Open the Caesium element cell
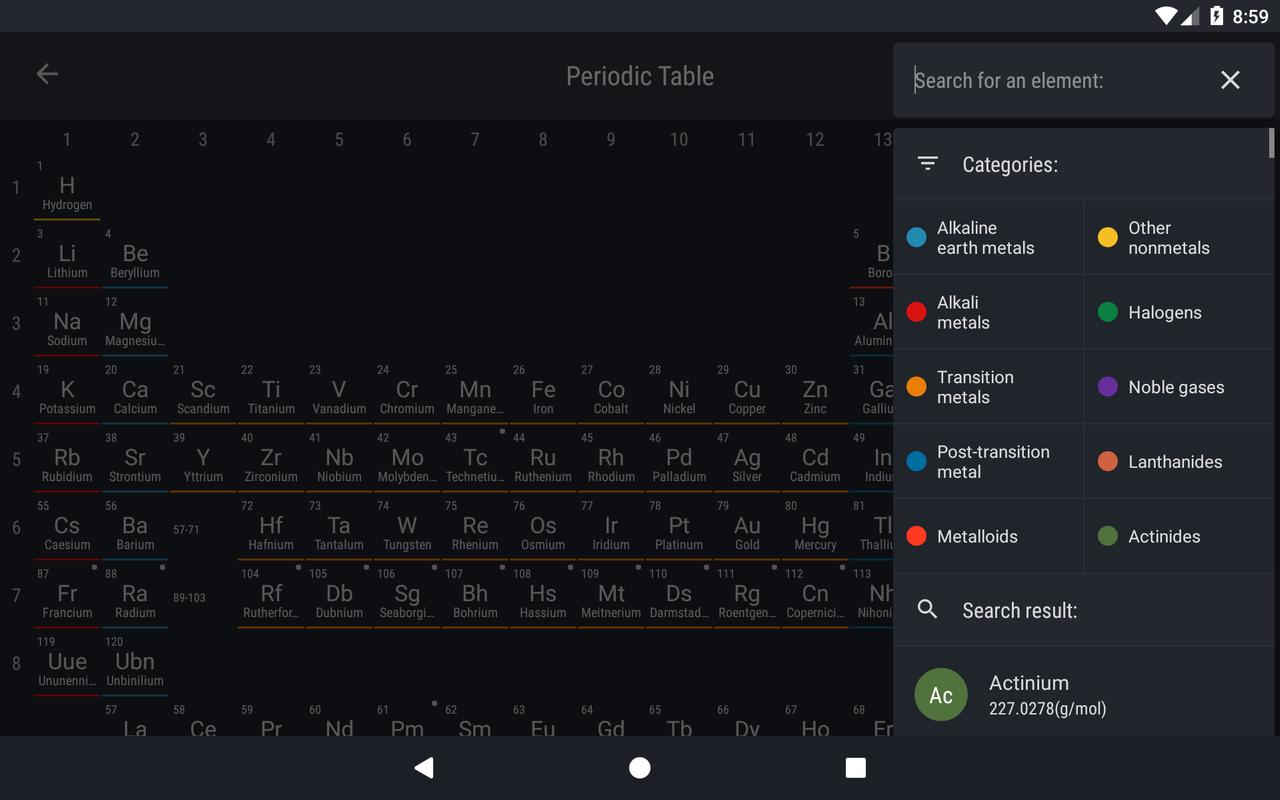Image resolution: width=1280 pixels, height=800 pixels. [67, 530]
